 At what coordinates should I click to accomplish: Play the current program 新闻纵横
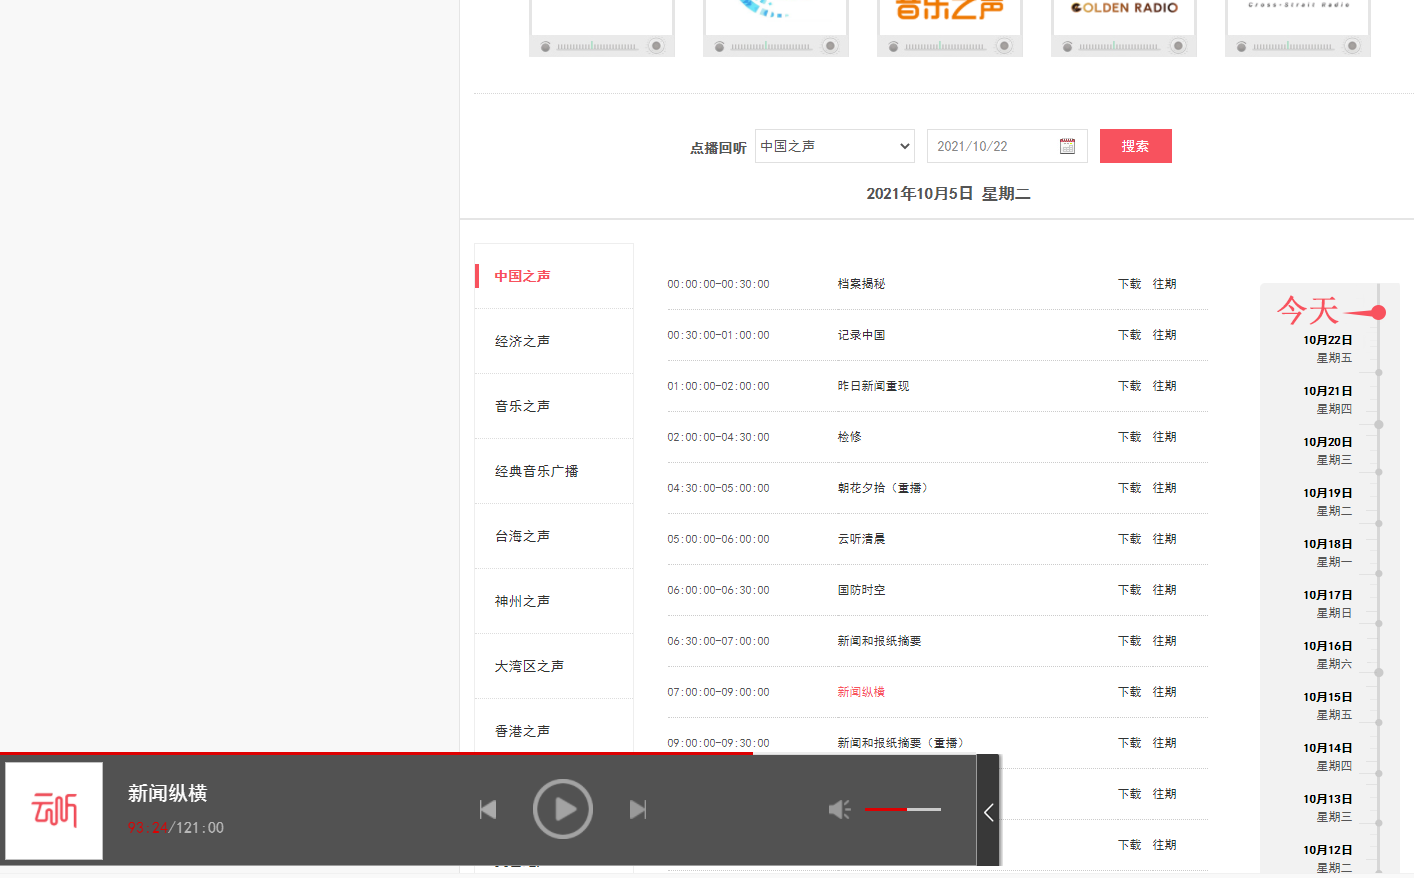click(562, 809)
